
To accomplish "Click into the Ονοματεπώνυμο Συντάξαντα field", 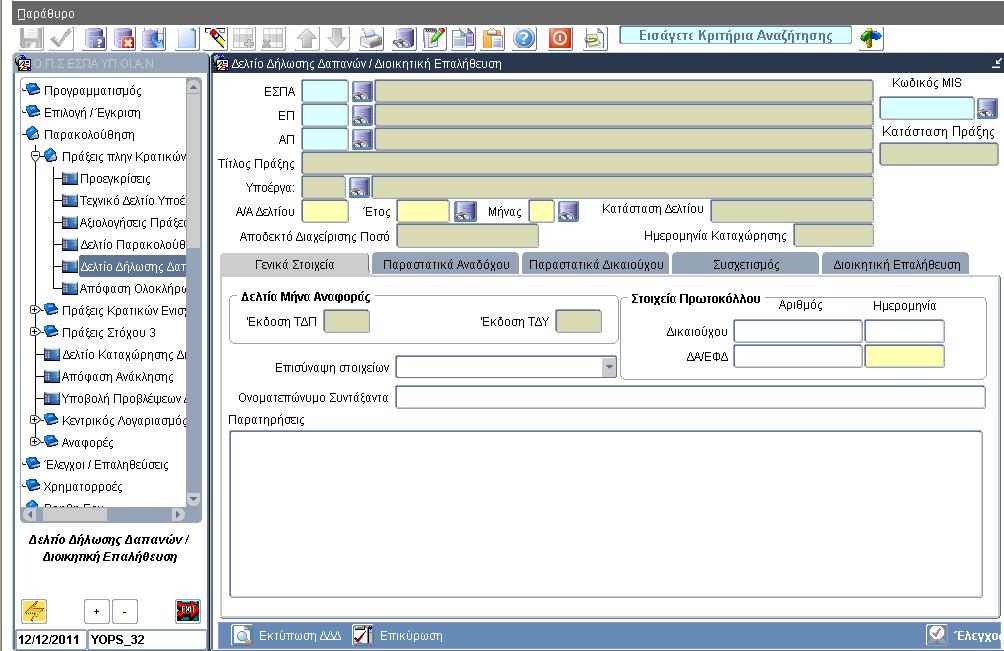I will [x=690, y=397].
